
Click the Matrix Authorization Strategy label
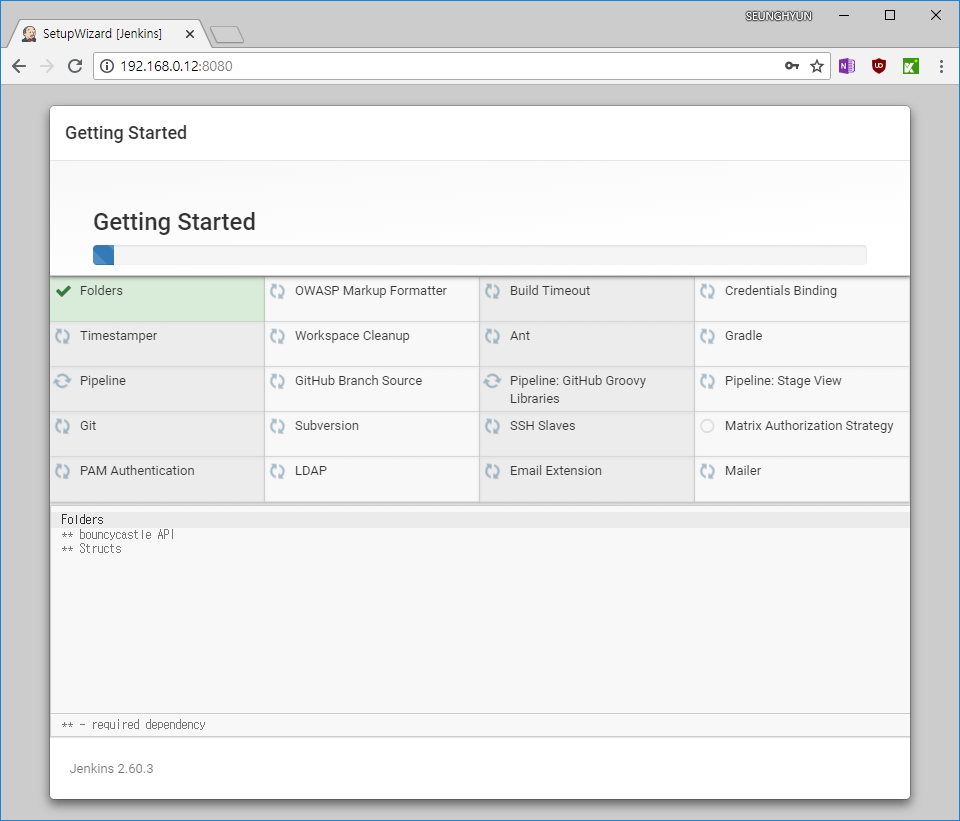[x=809, y=425]
